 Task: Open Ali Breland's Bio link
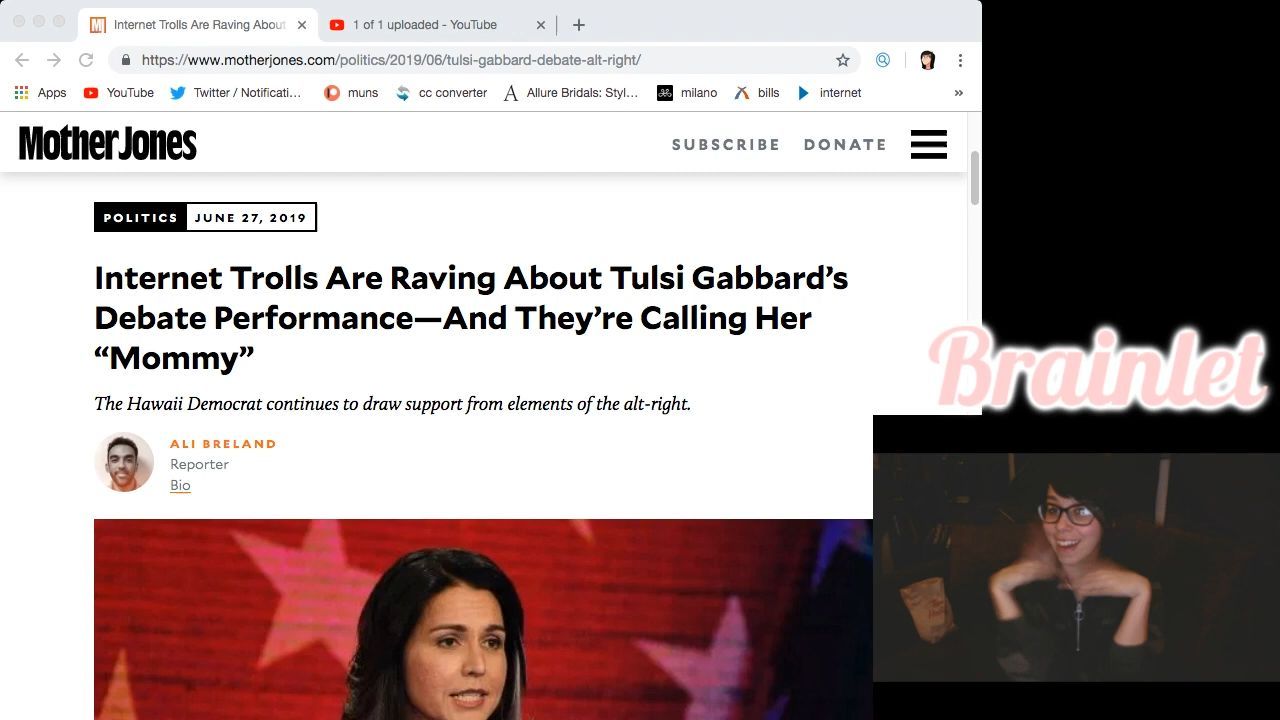coord(180,485)
